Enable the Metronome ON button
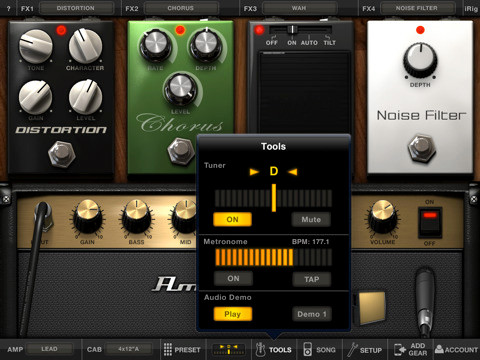Viewport: 480px width, 360px height. click(233, 279)
